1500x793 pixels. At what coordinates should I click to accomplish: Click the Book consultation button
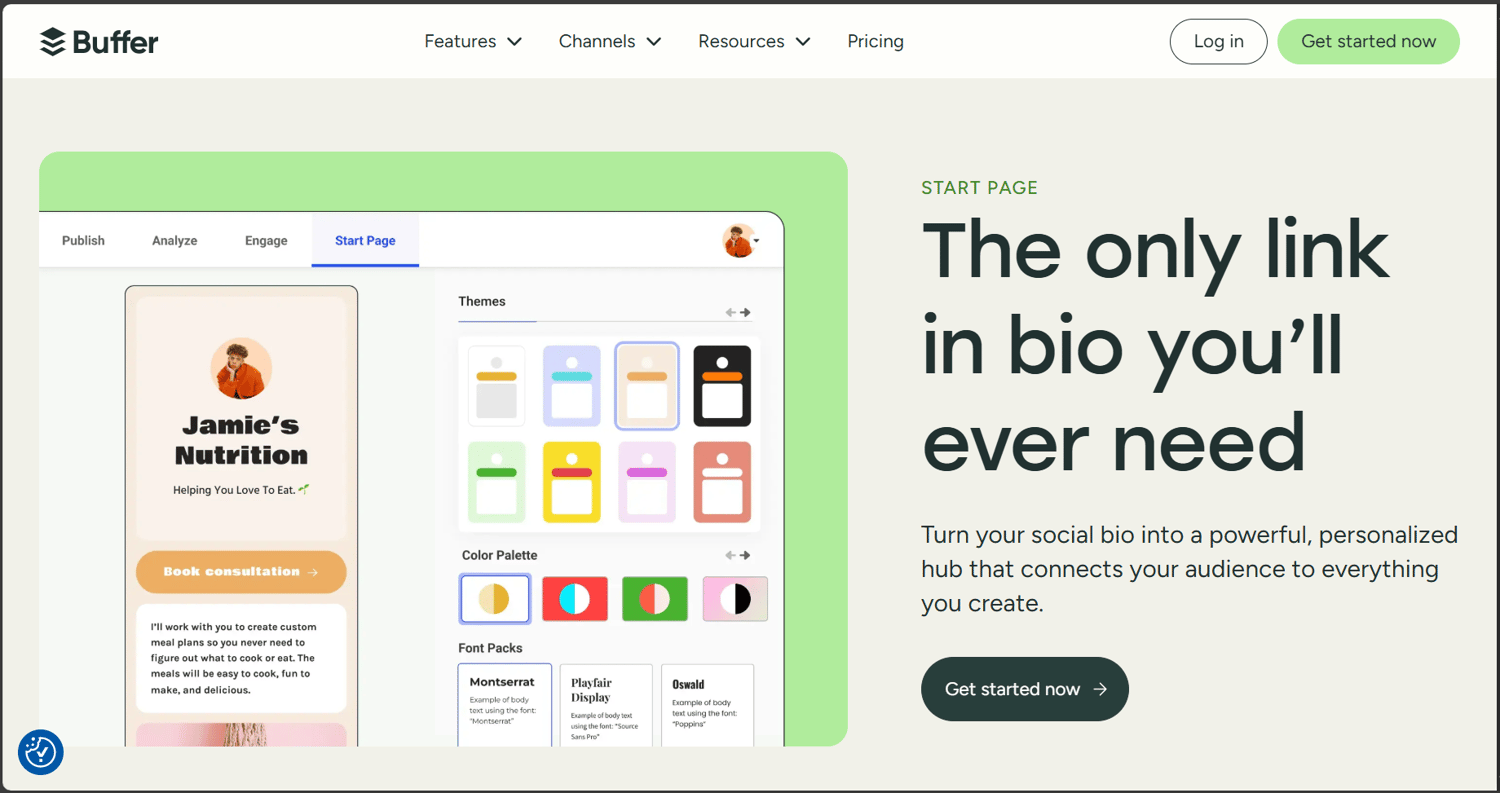pos(241,571)
